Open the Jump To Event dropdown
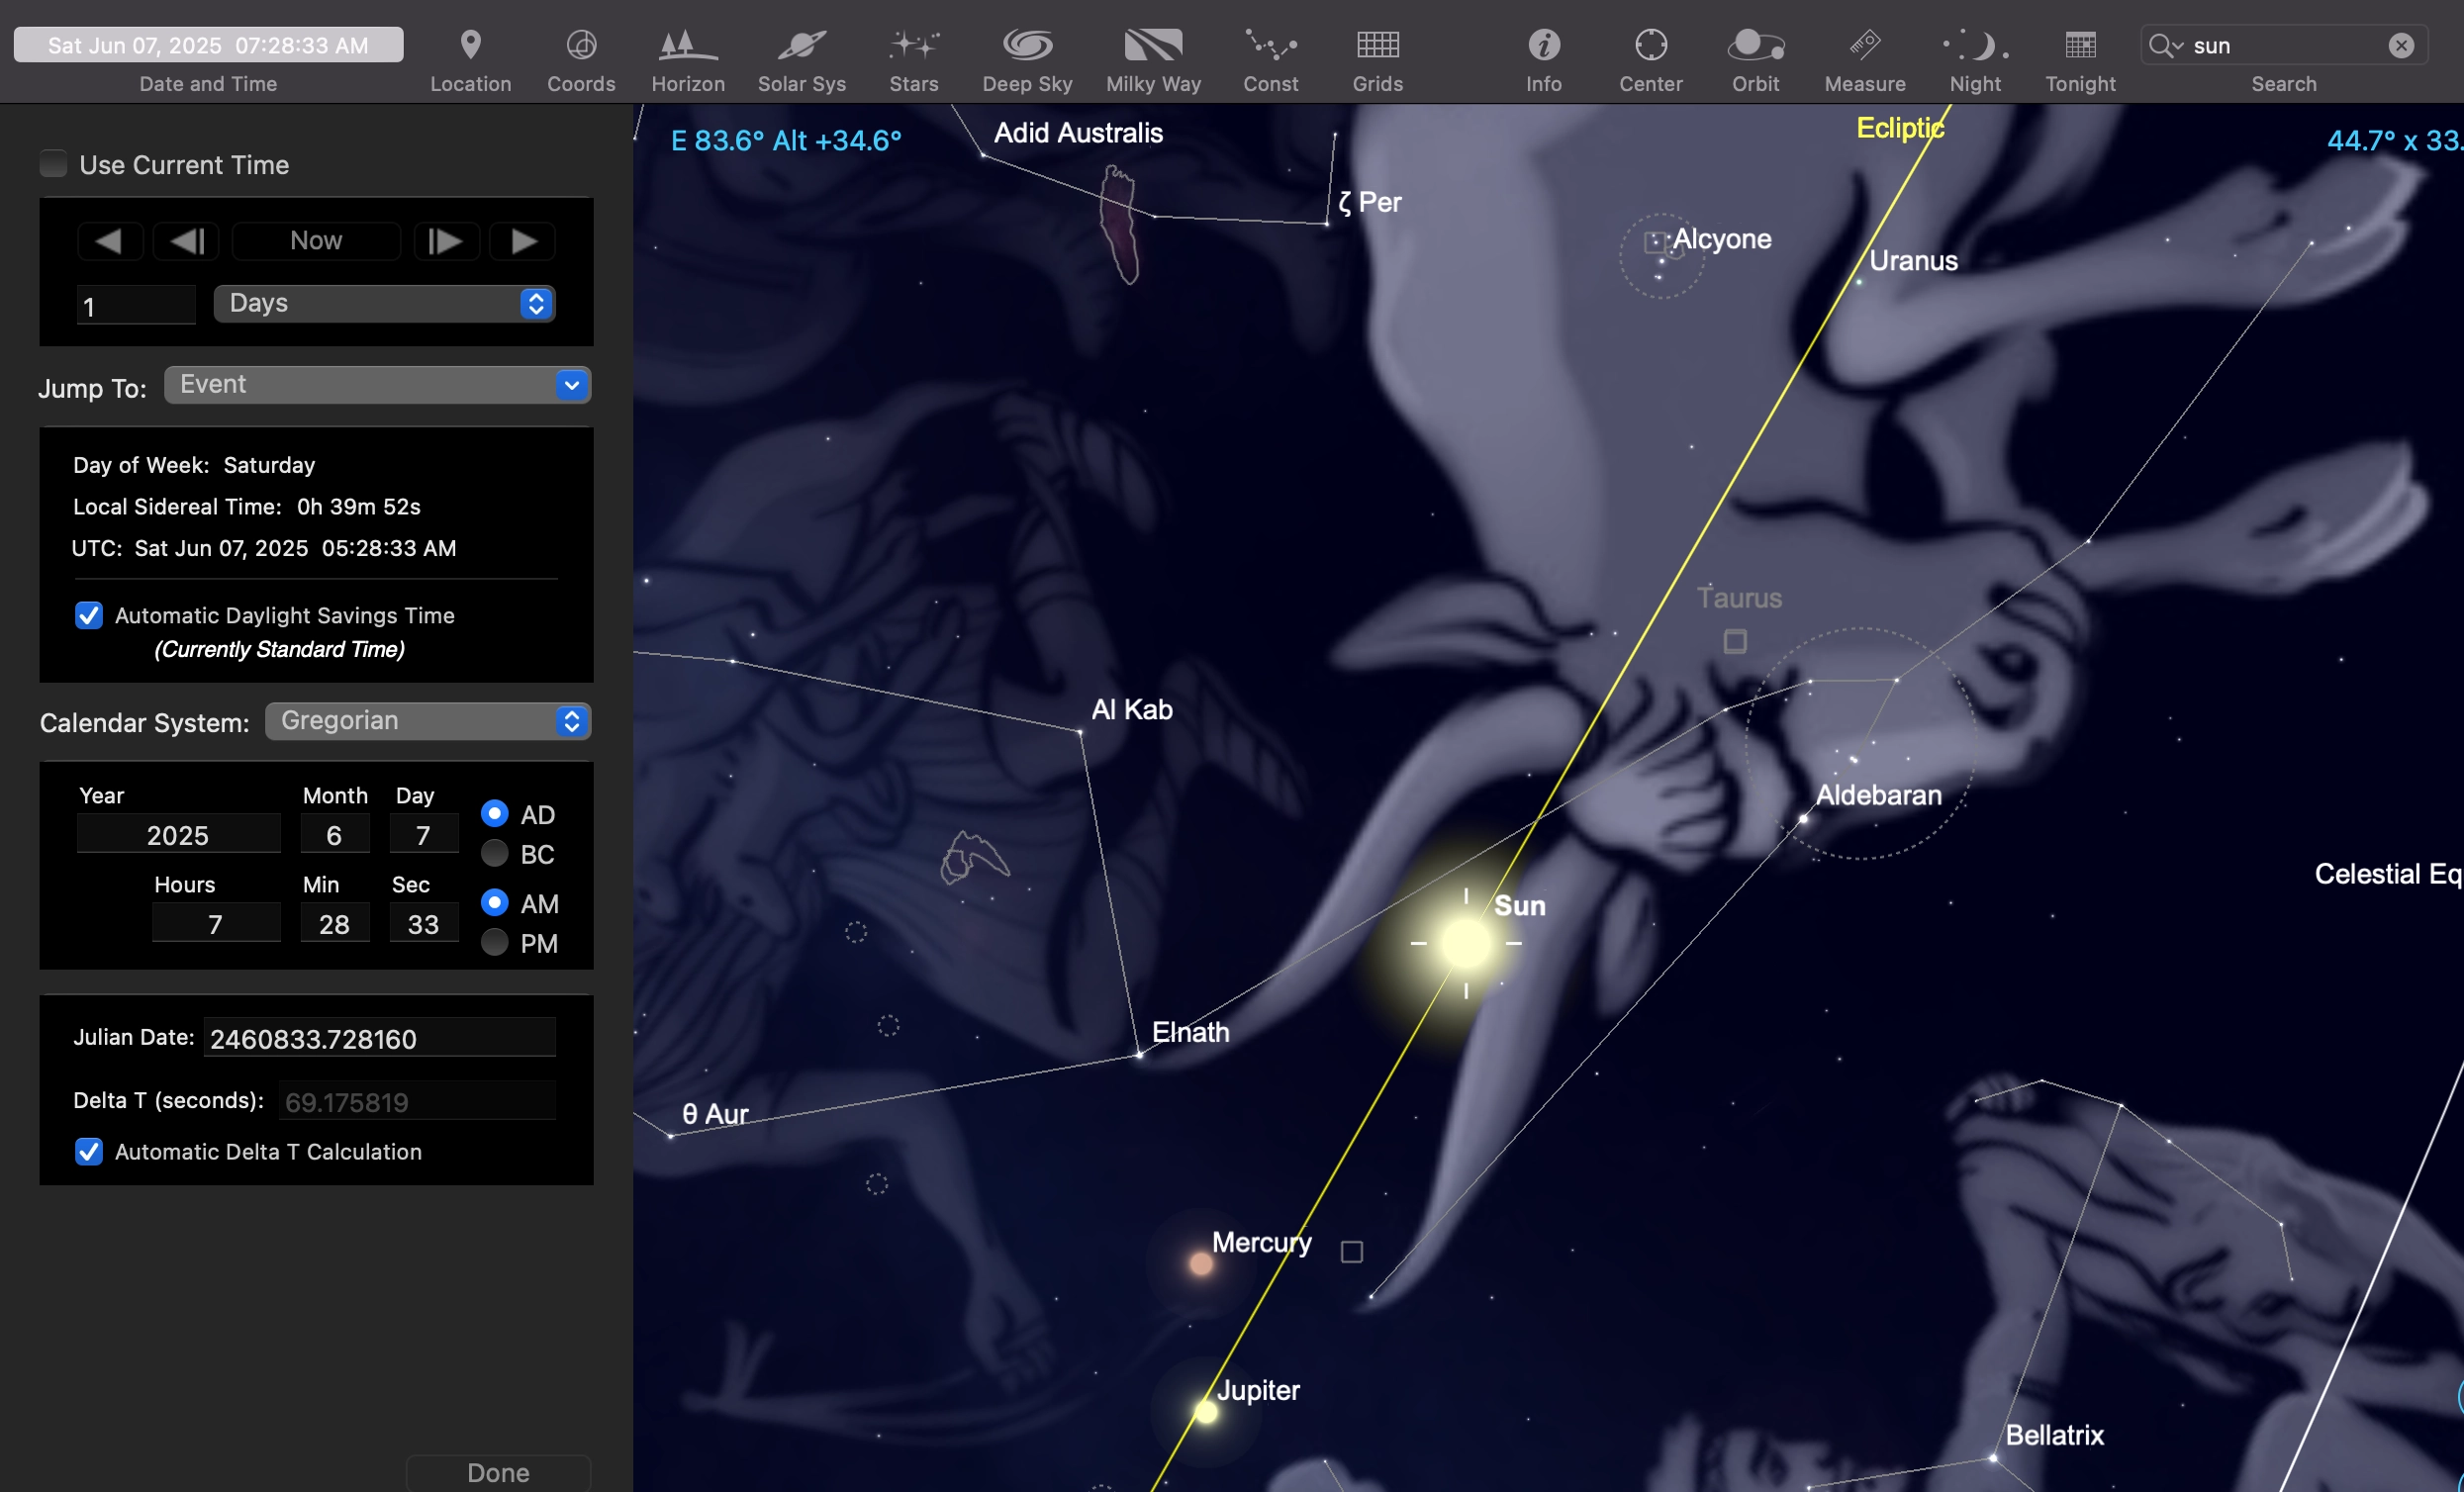This screenshot has height=1492, width=2464. pyautogui.click(x=377, y=385)
